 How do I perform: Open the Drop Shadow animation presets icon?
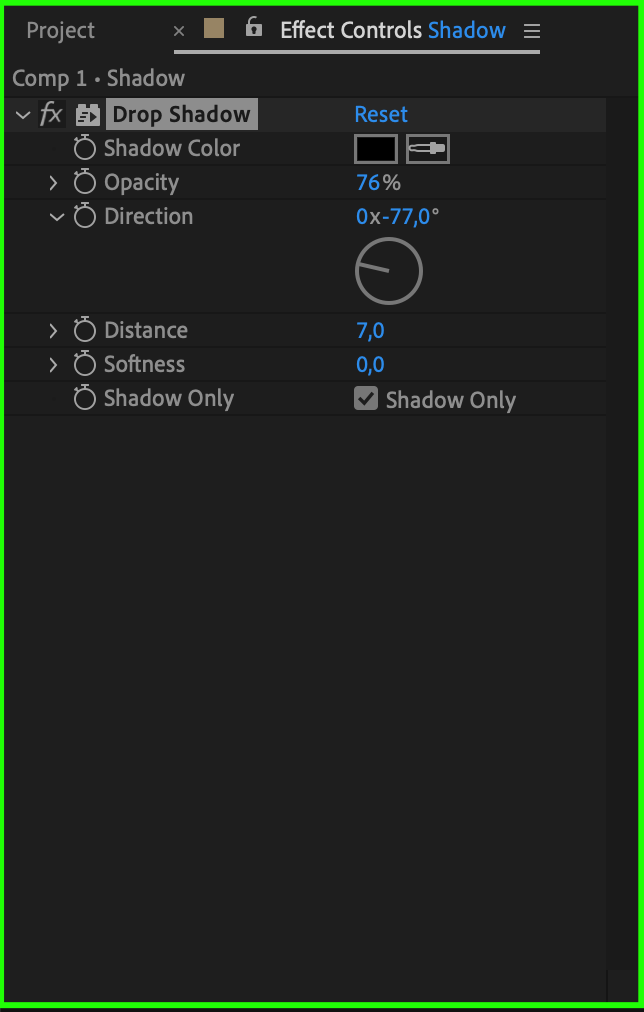coord(88,115)
